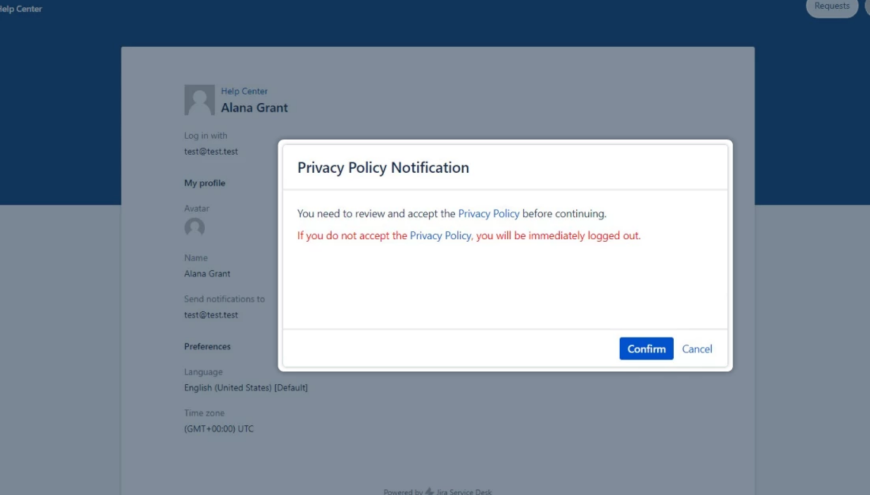Click the Alana Grant profile heading

click(254, 108)
